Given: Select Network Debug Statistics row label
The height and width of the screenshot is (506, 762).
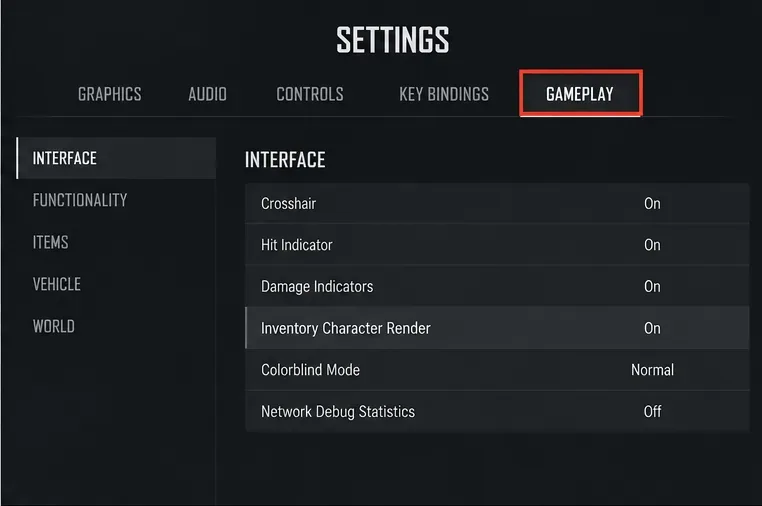Looking at the screenshot, I should [338, 412].
